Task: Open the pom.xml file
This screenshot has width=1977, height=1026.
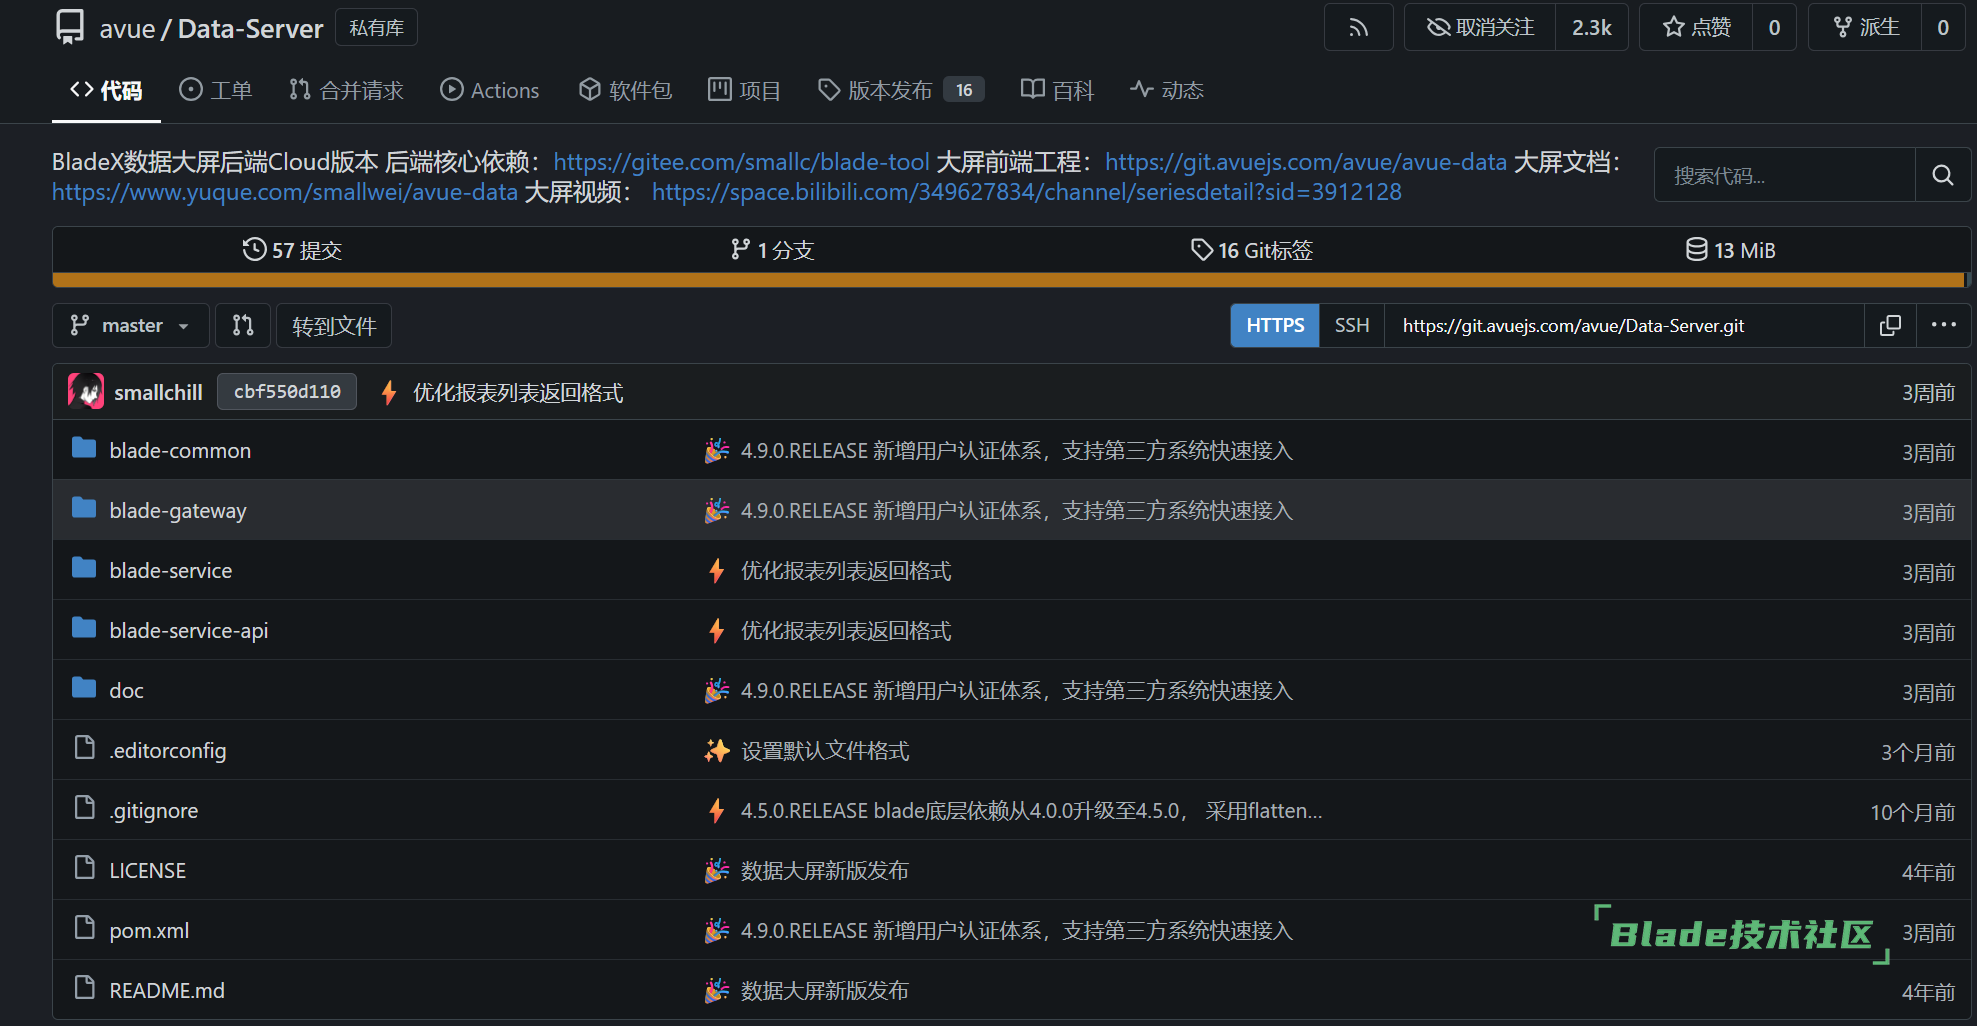Action: [149, 931]
